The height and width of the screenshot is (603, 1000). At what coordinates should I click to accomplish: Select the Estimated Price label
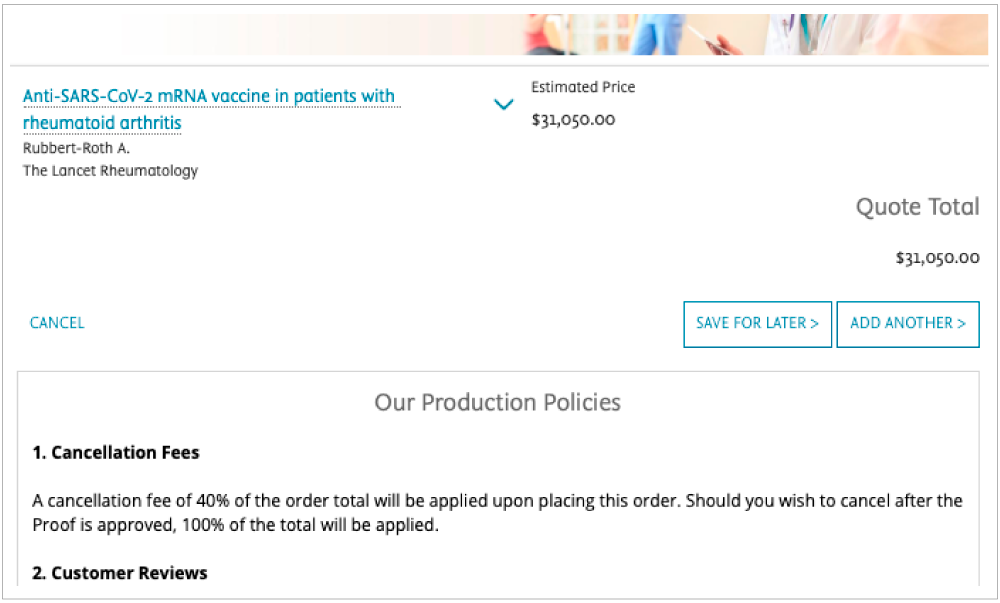(x=583, y=87)
